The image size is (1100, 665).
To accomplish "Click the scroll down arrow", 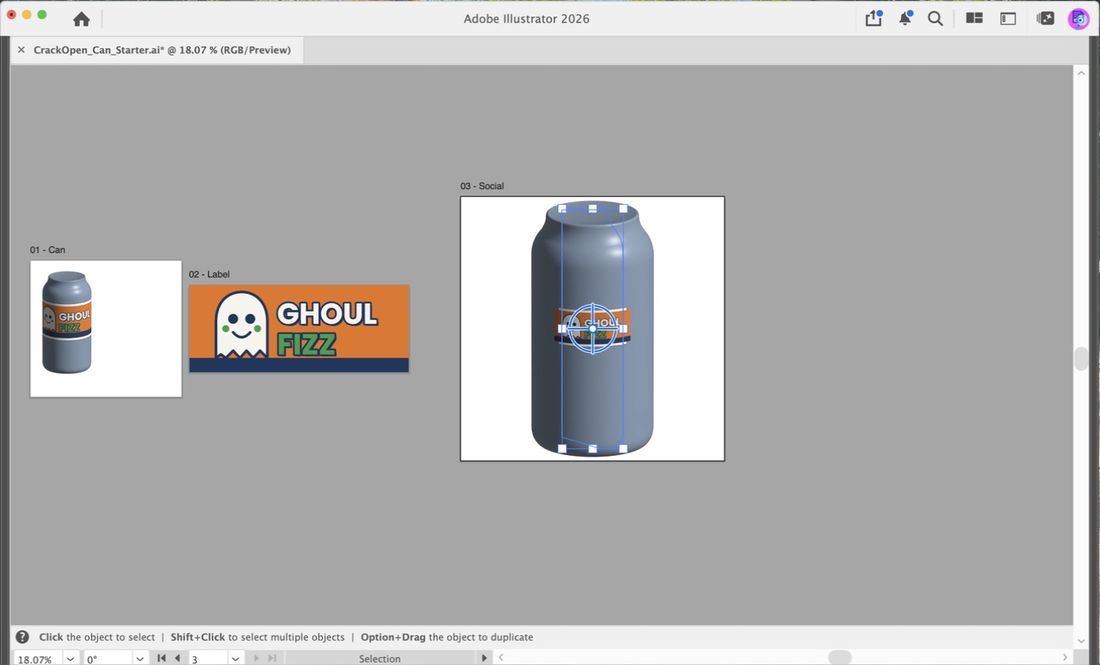I will [x=1081, y=640].
